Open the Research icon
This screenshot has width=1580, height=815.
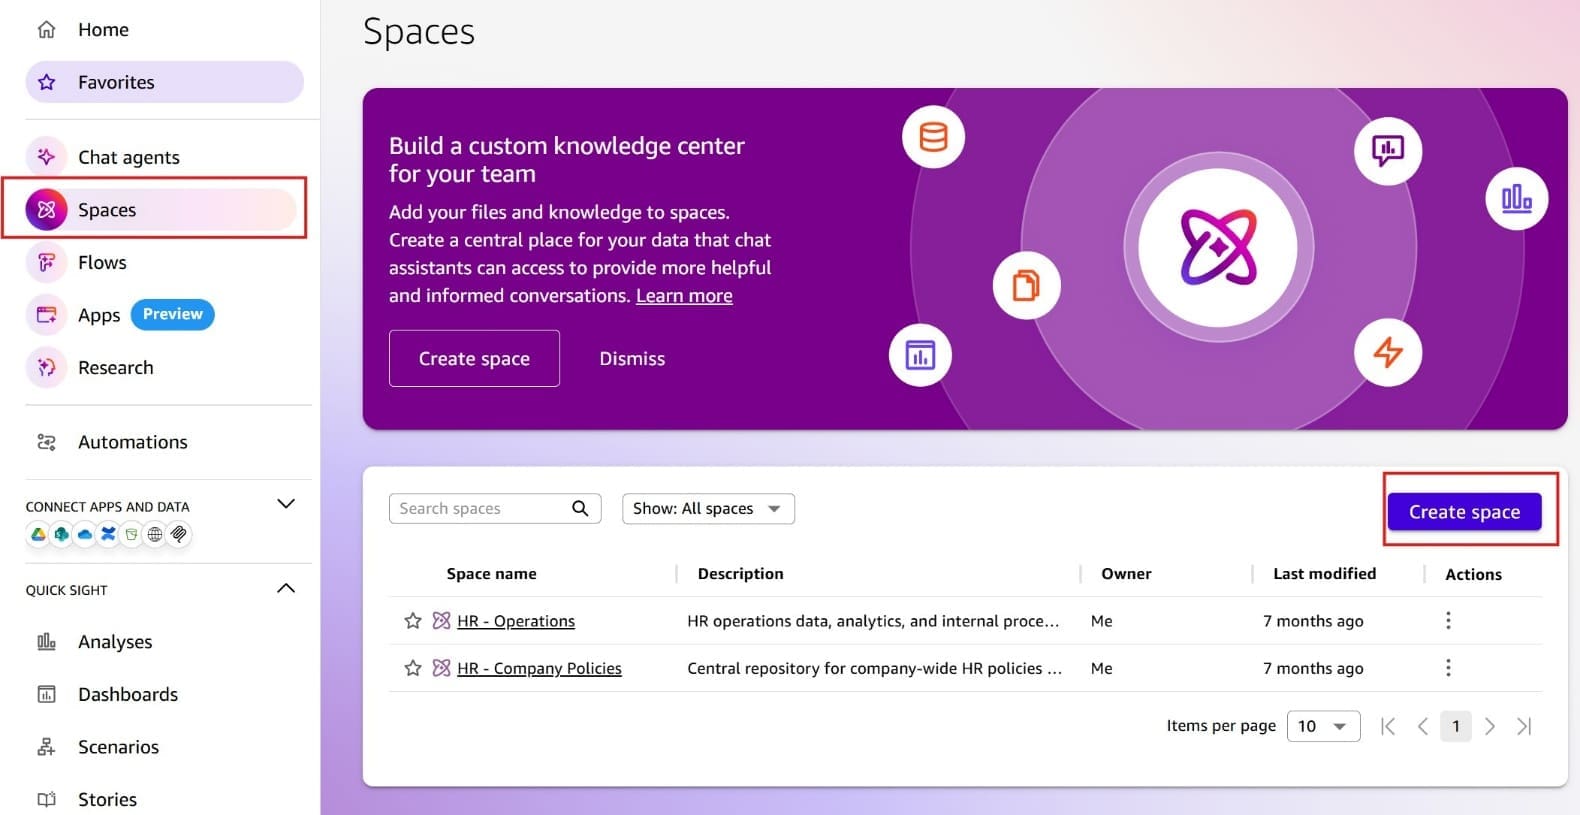(46, 367)
